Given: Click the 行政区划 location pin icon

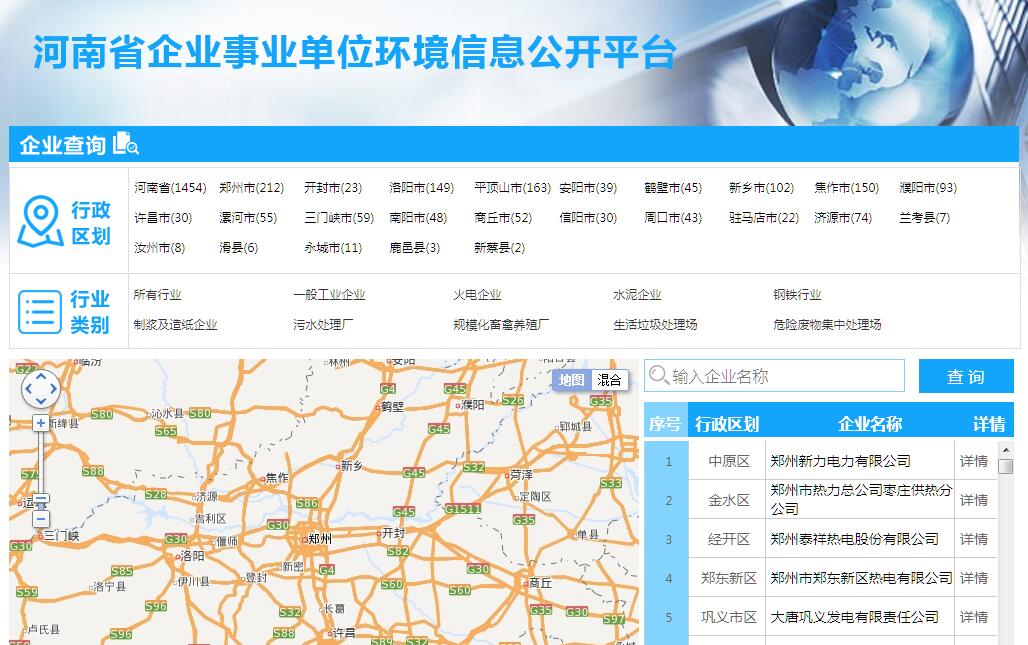Looking at the screenshot, I should click(40, 222).
